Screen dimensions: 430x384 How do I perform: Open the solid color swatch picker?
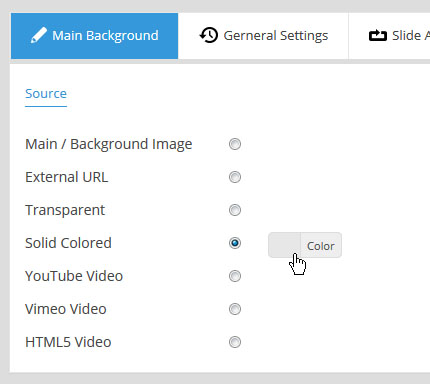coord(284,245)
